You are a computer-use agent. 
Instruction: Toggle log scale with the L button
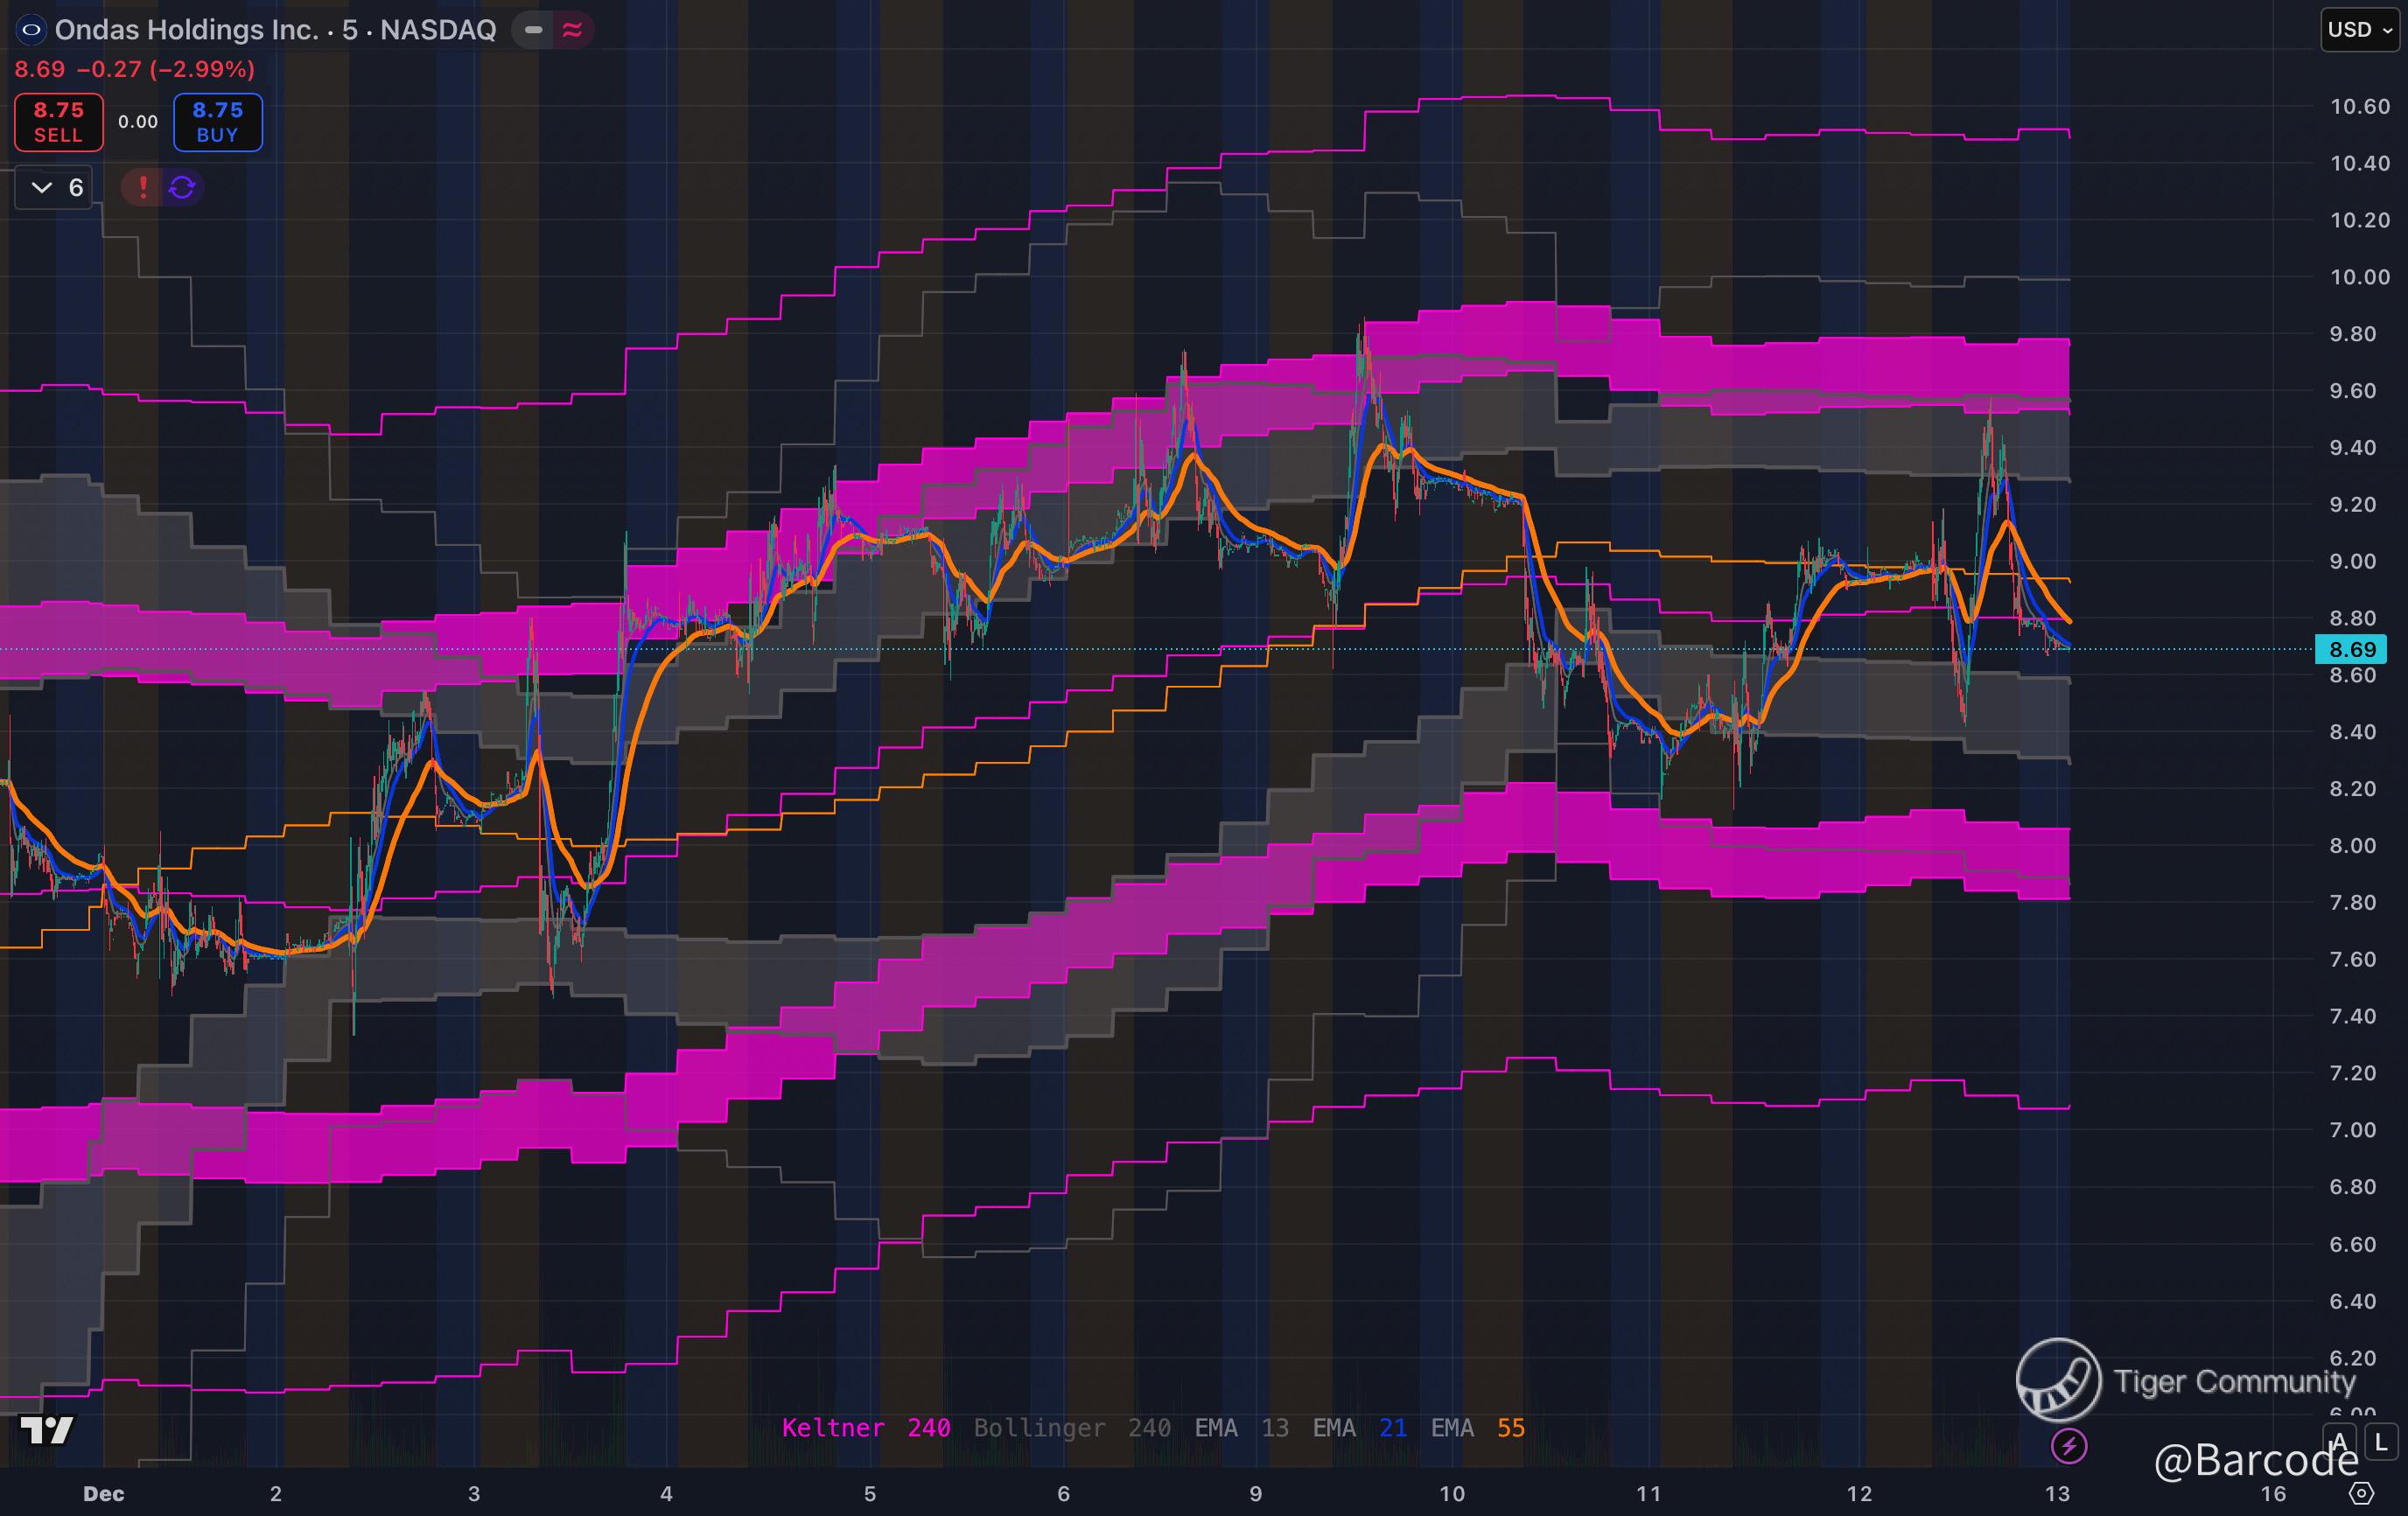(2381, 1442)
